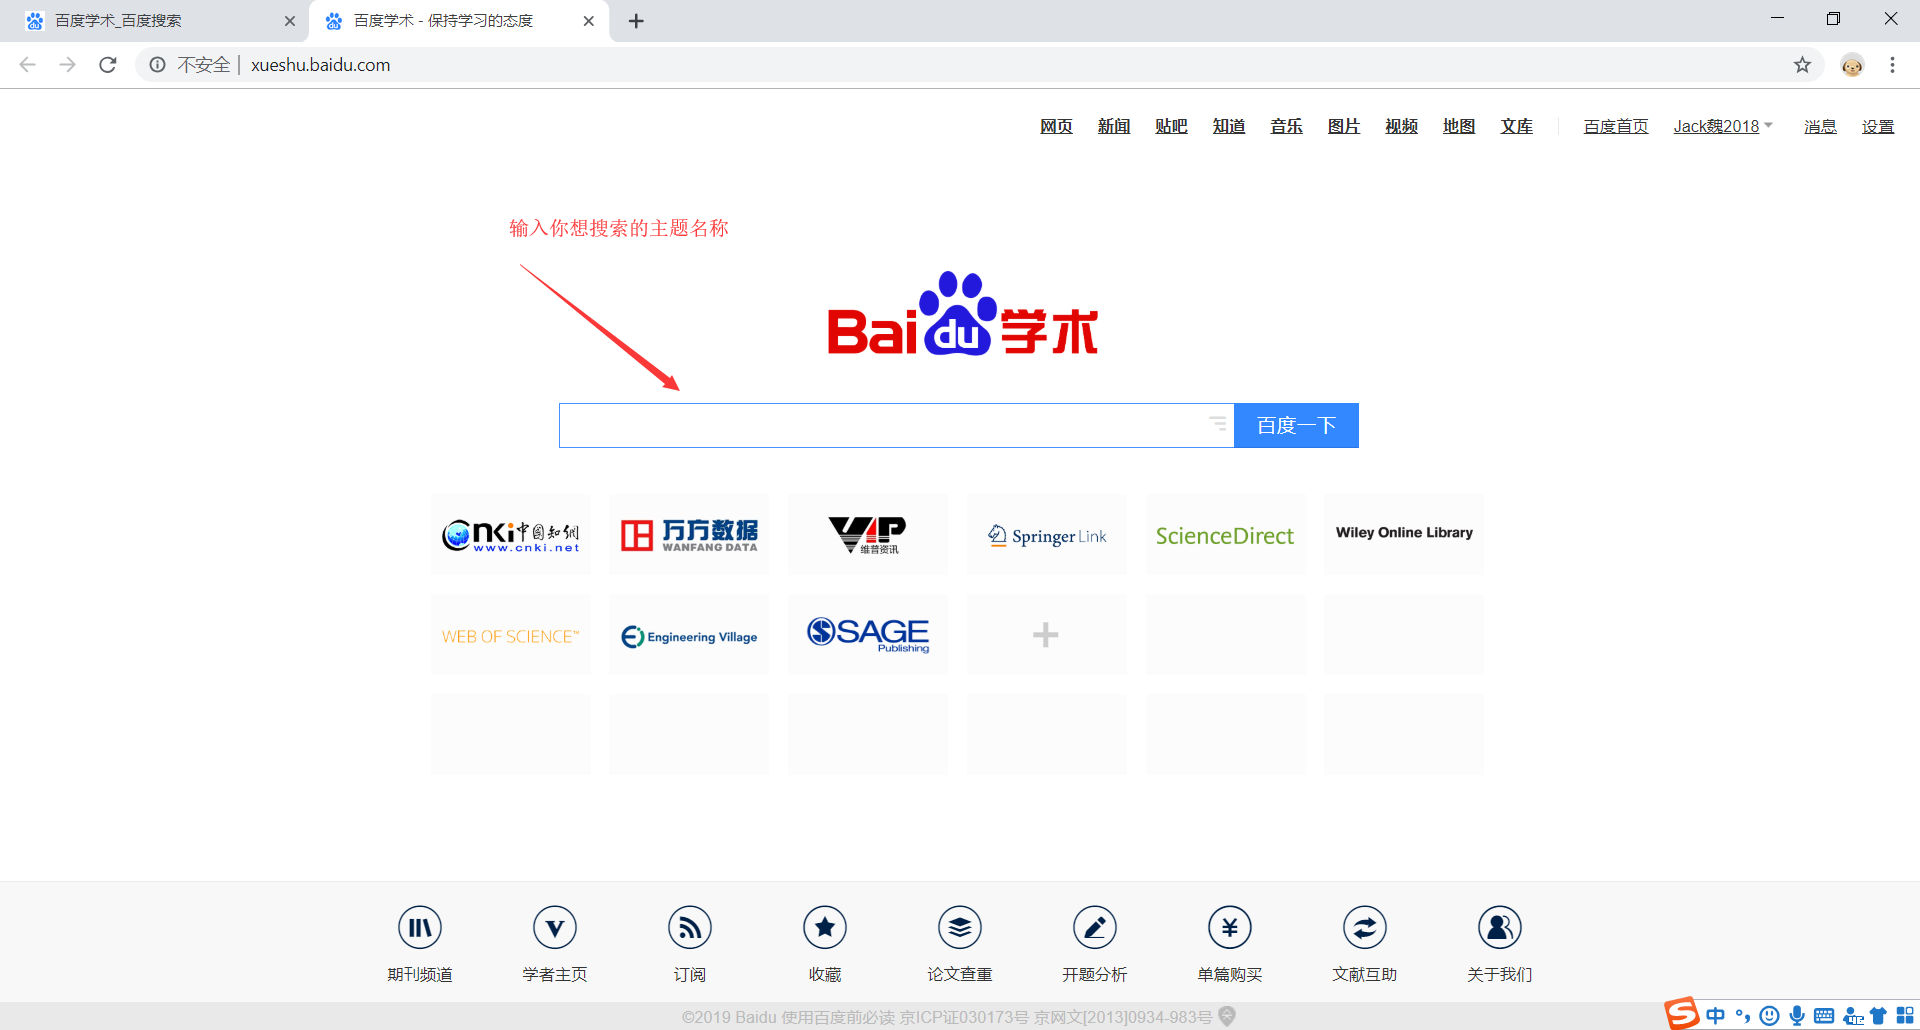Open the 文库 navigation link

click(1517, 127)
